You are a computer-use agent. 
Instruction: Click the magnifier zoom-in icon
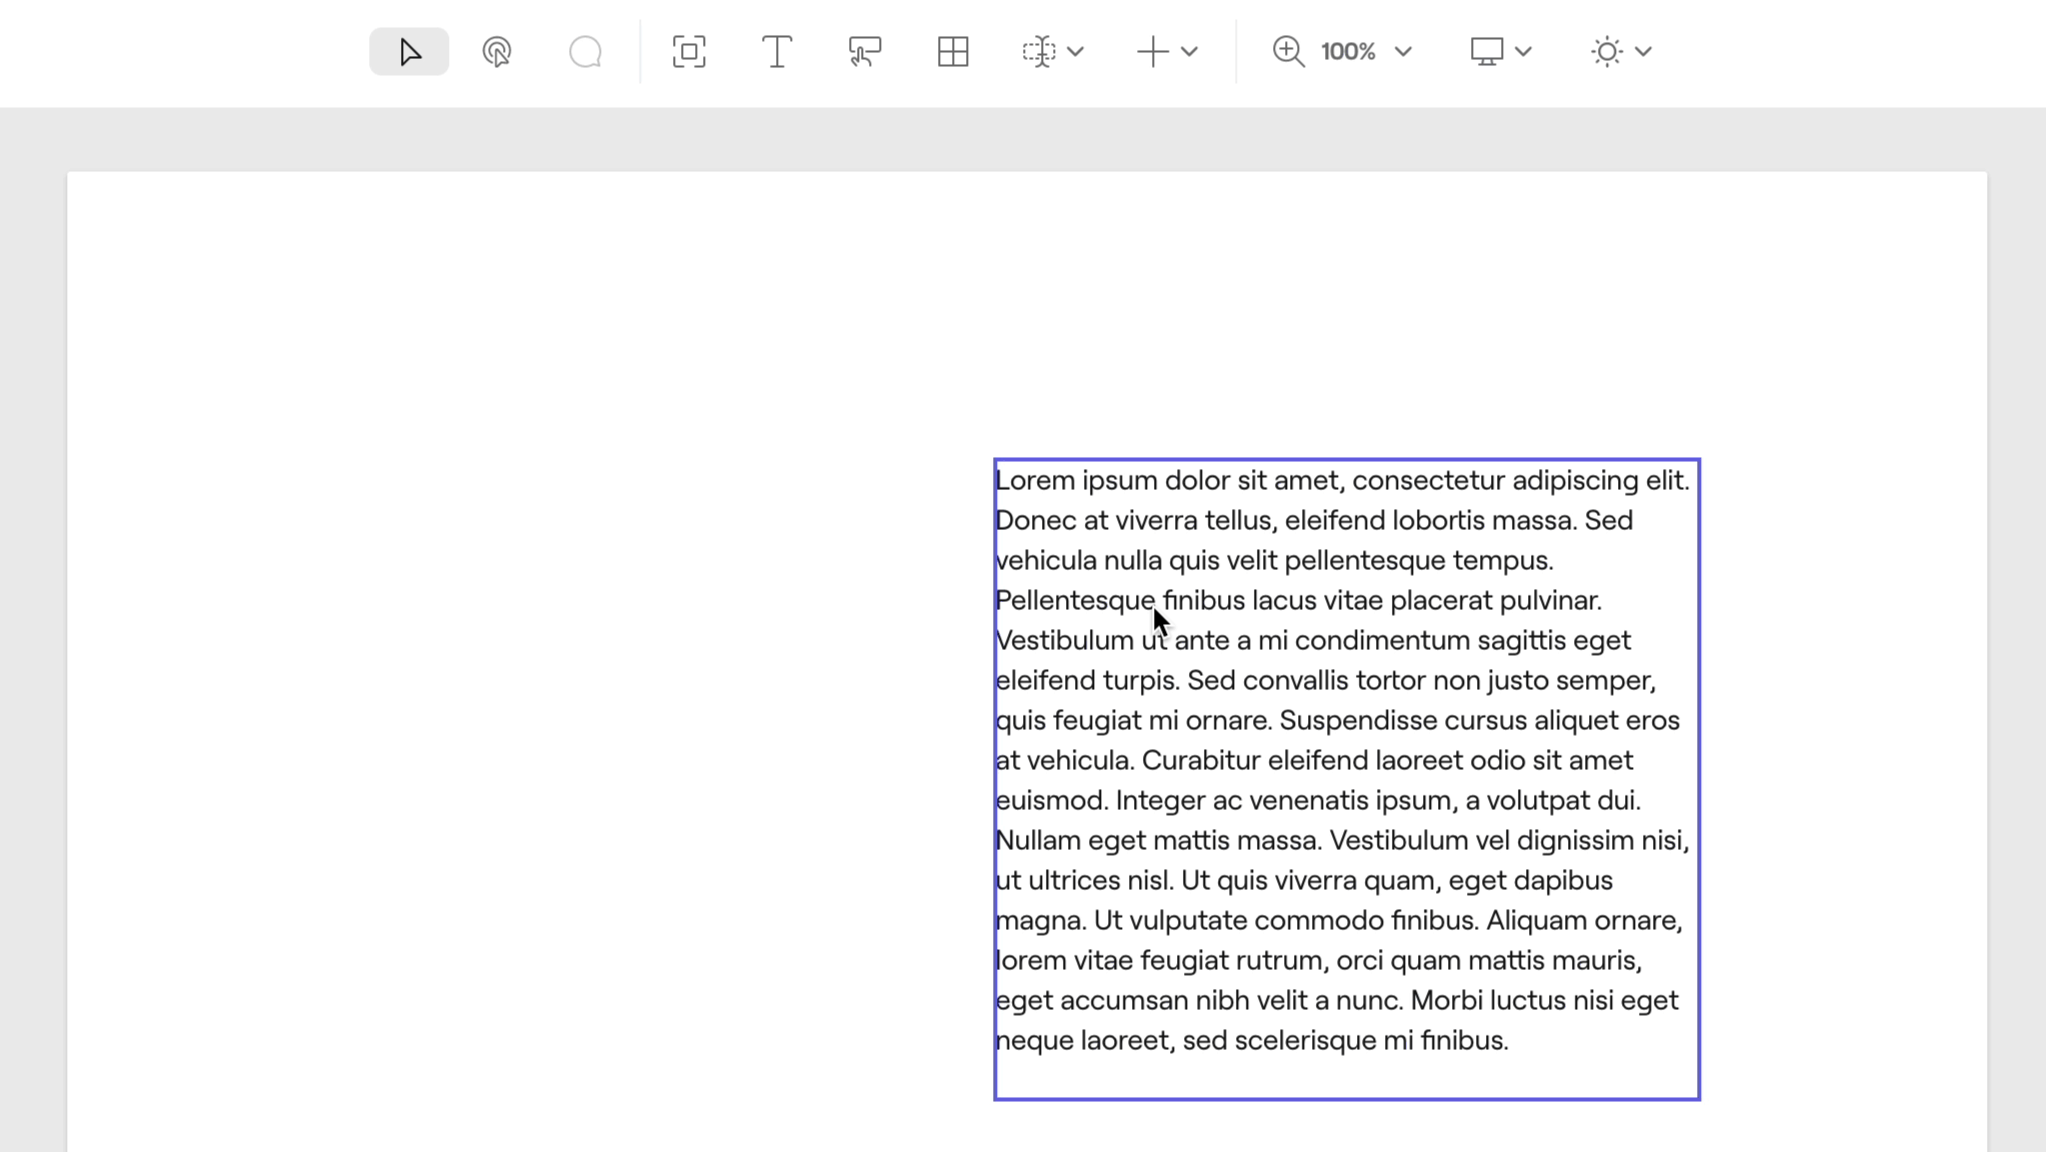click(1288, 52)
